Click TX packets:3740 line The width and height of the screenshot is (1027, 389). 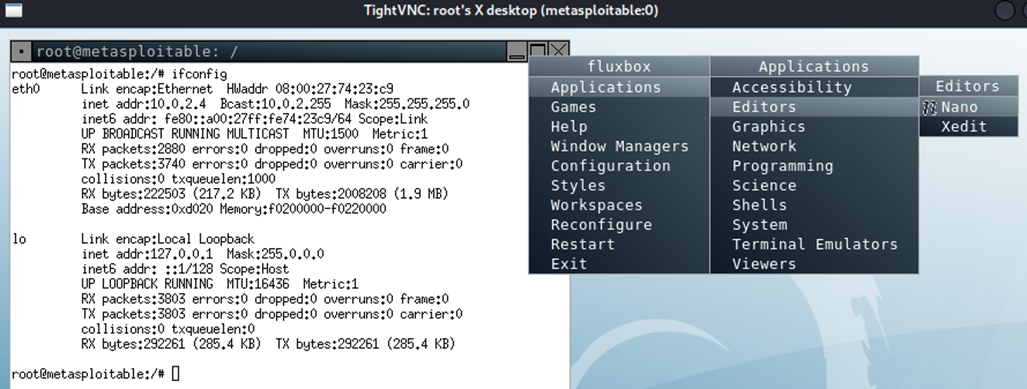[x=272, y=164]
